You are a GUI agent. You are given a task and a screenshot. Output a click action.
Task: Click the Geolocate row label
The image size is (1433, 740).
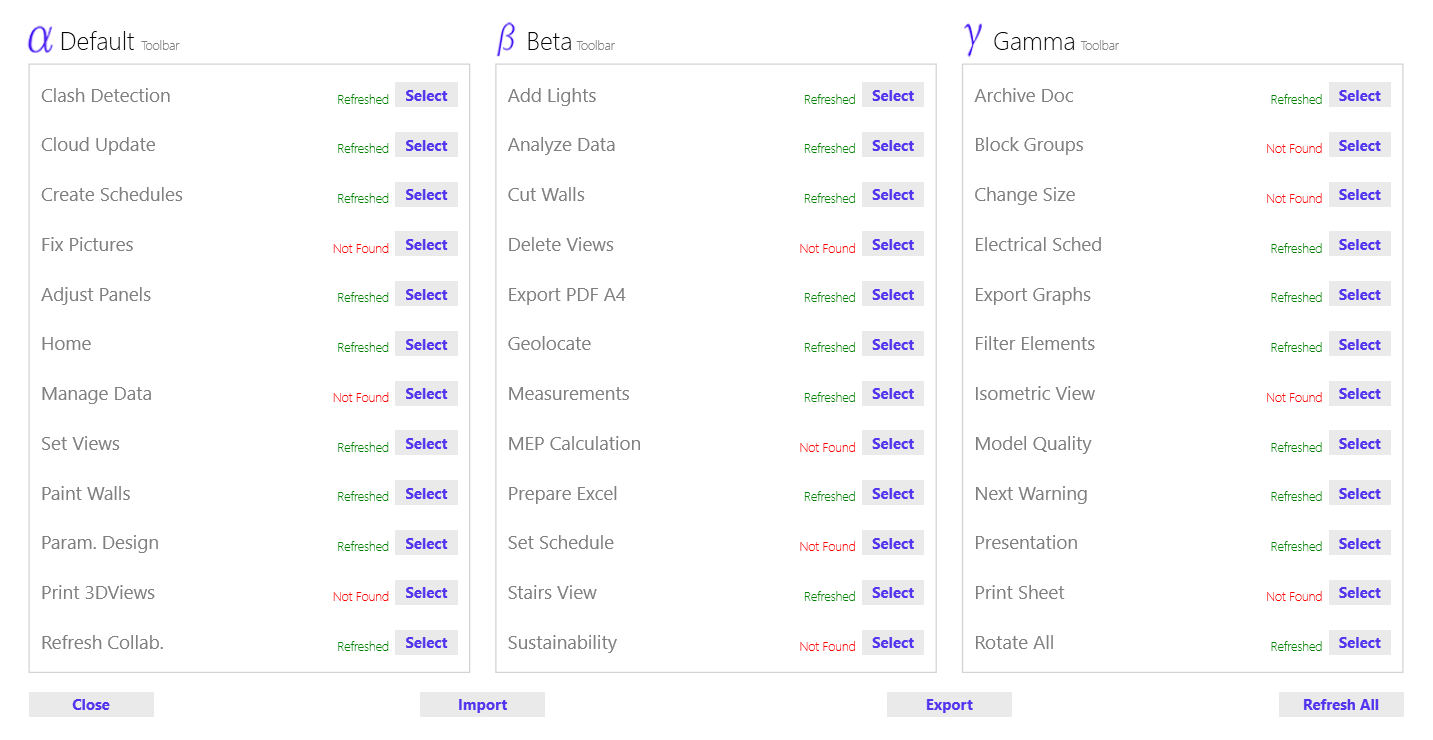(x=549, y=344)
